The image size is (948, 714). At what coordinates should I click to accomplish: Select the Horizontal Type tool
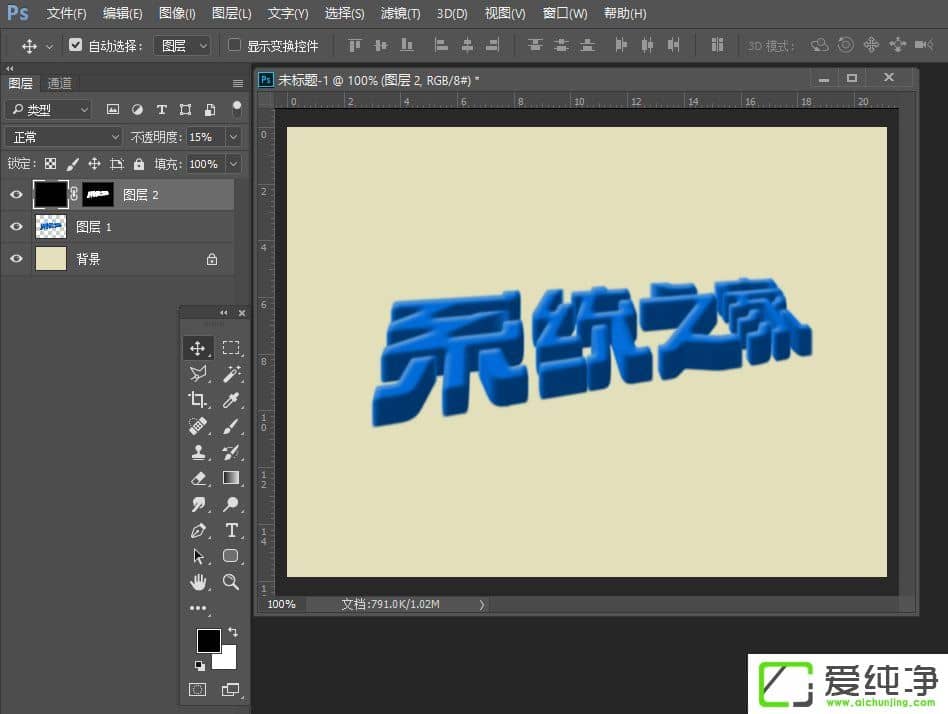[231, 530]
